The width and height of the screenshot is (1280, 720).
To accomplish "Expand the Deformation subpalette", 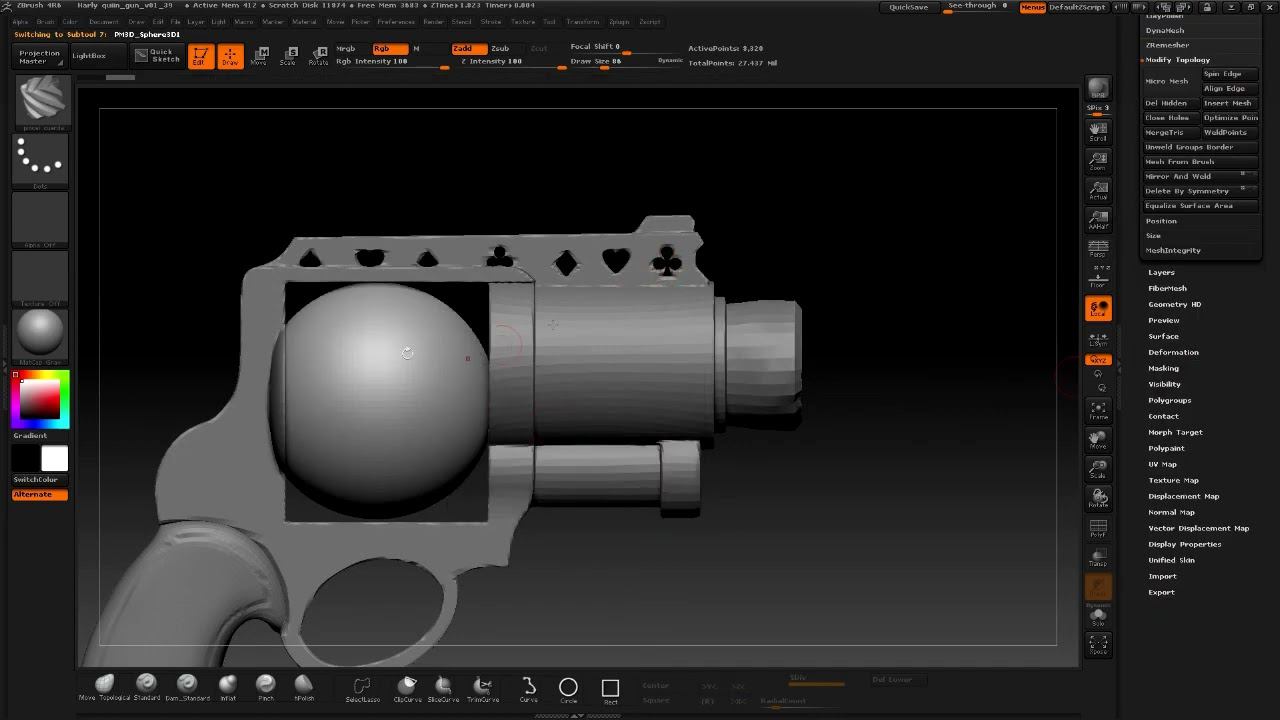I will point(1173,352).
